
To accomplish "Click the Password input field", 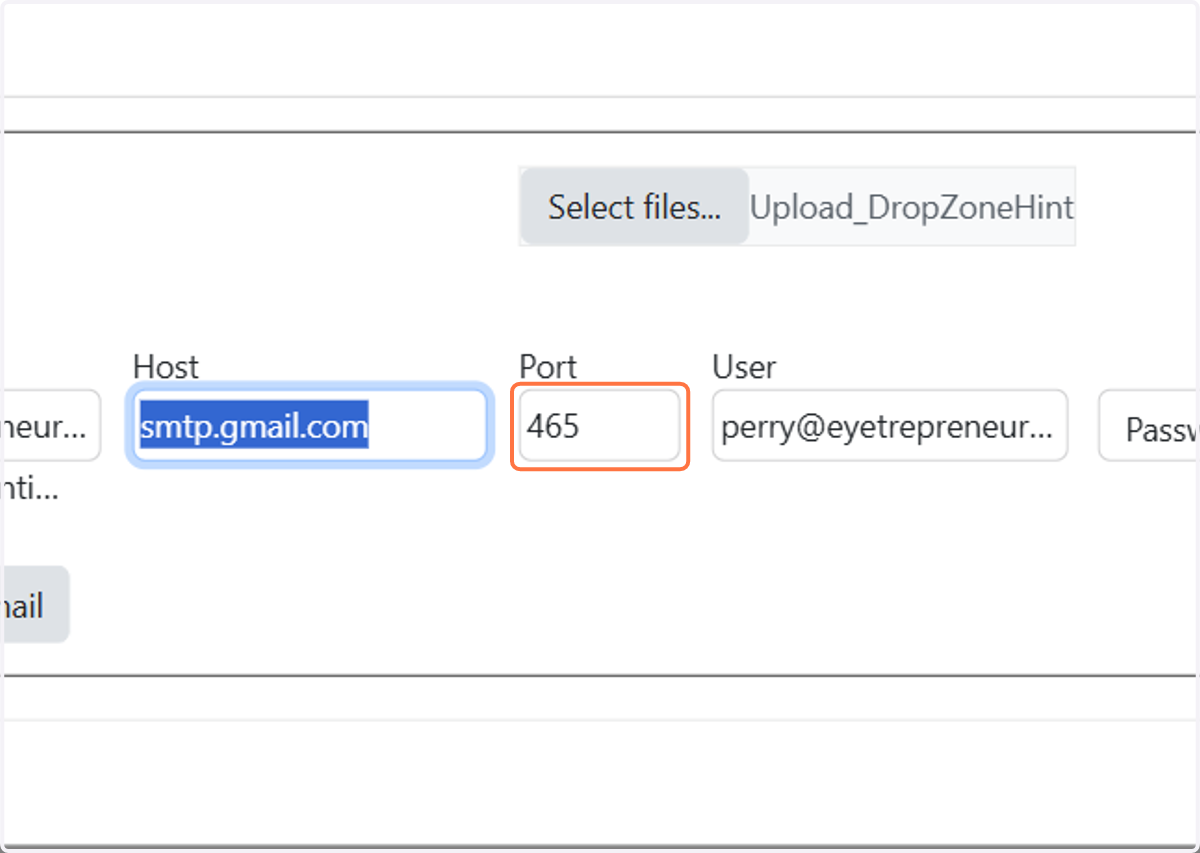I will (x=1150, y=426).
